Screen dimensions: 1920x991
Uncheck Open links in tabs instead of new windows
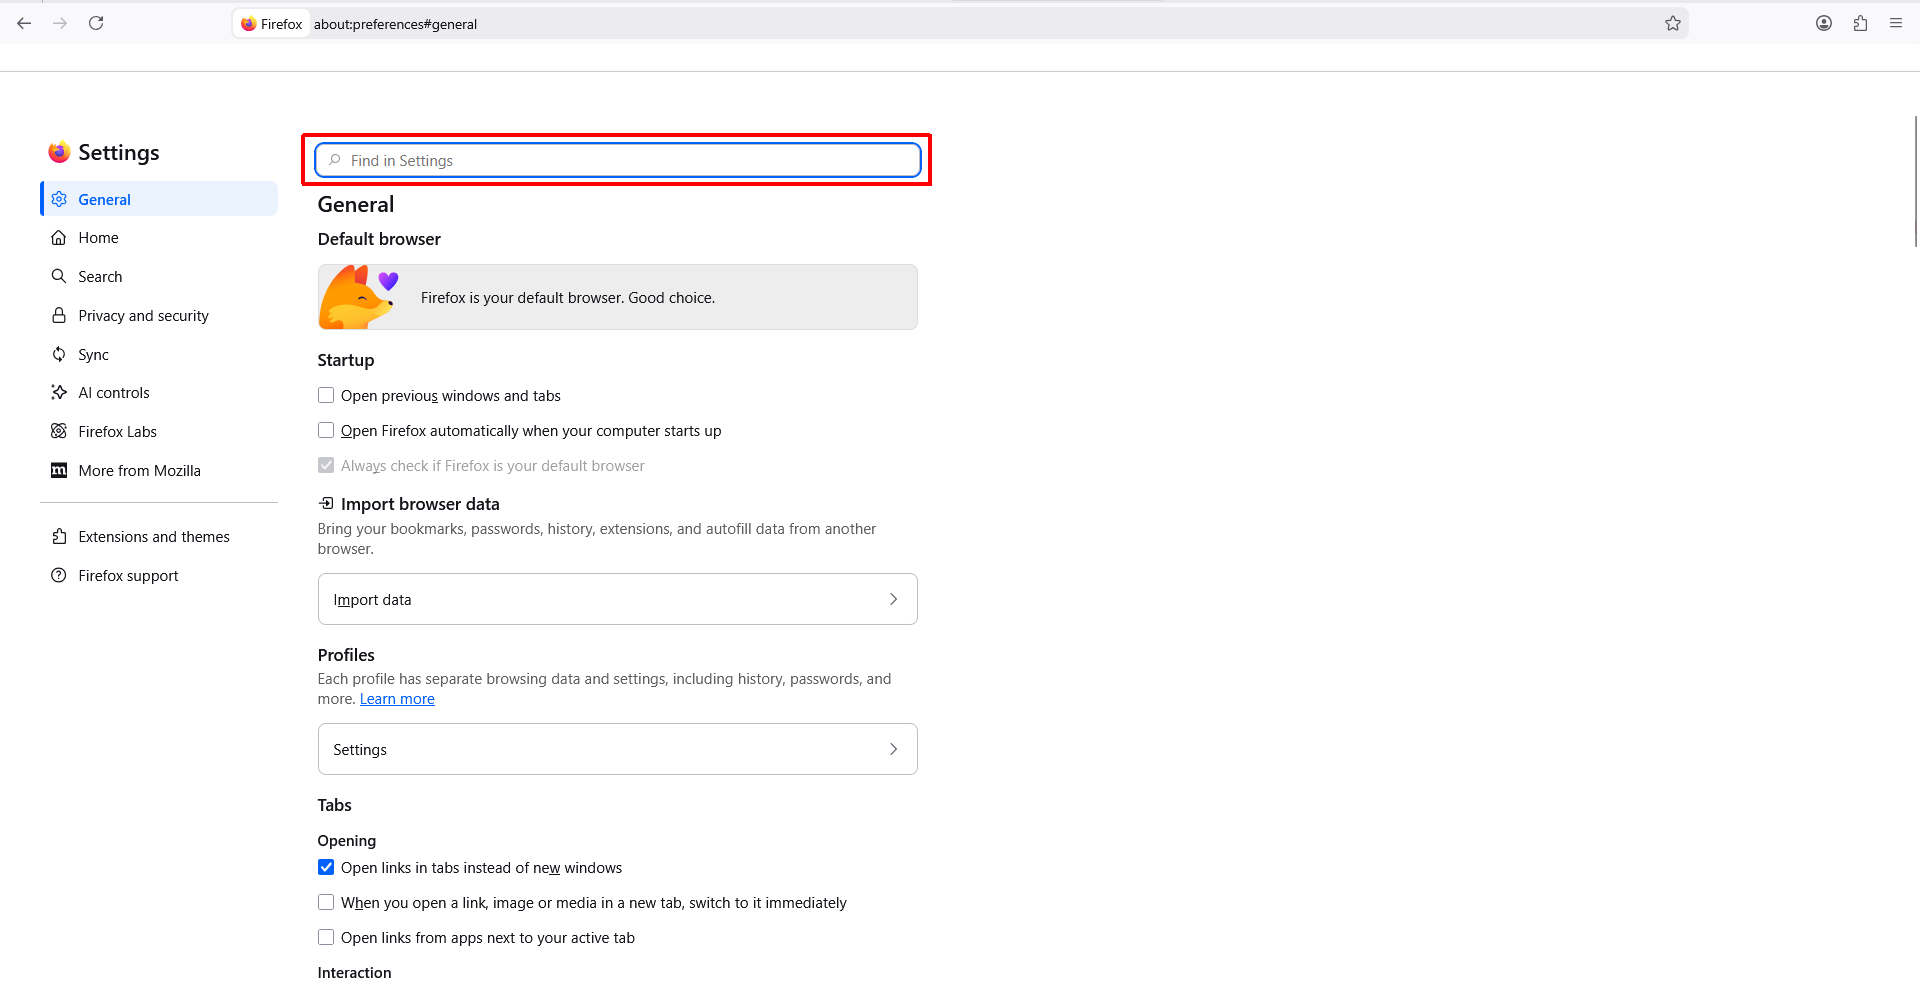(326, 867)
